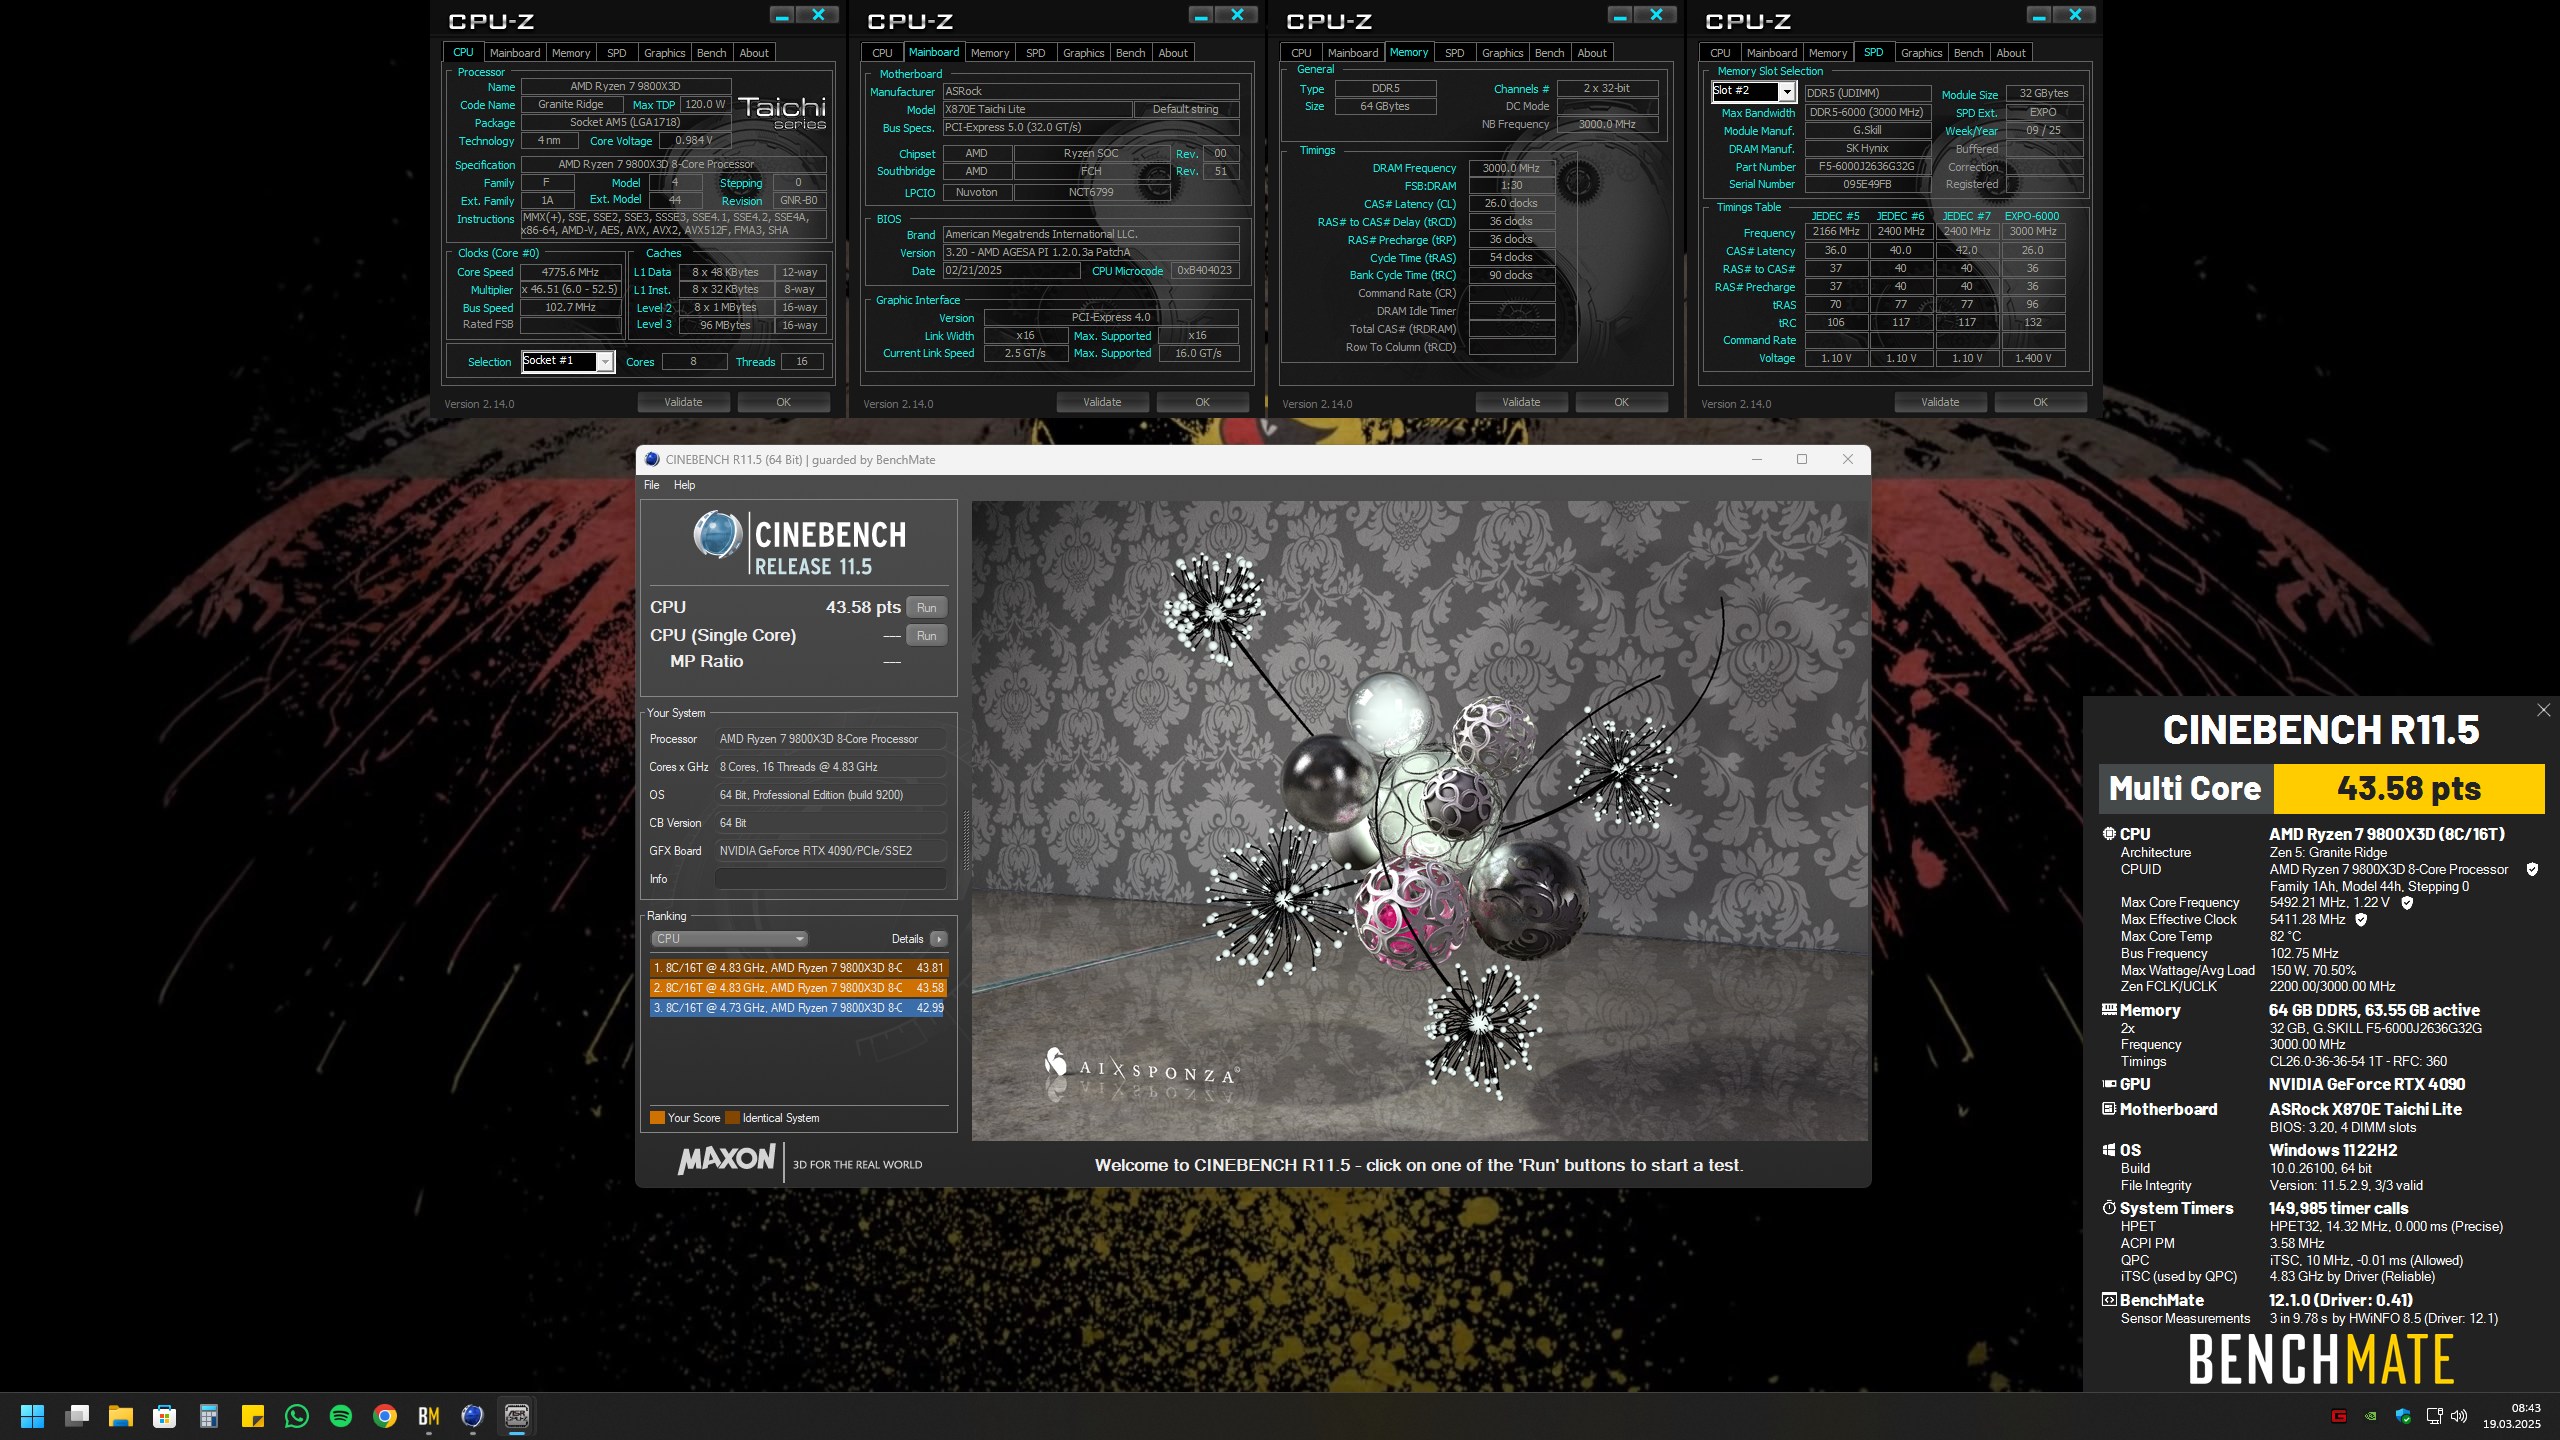Image resolution: width=2560 pixels, height=1440 pixels.
Task: Open the File menu in Cinebench
Action: [651, 485]
